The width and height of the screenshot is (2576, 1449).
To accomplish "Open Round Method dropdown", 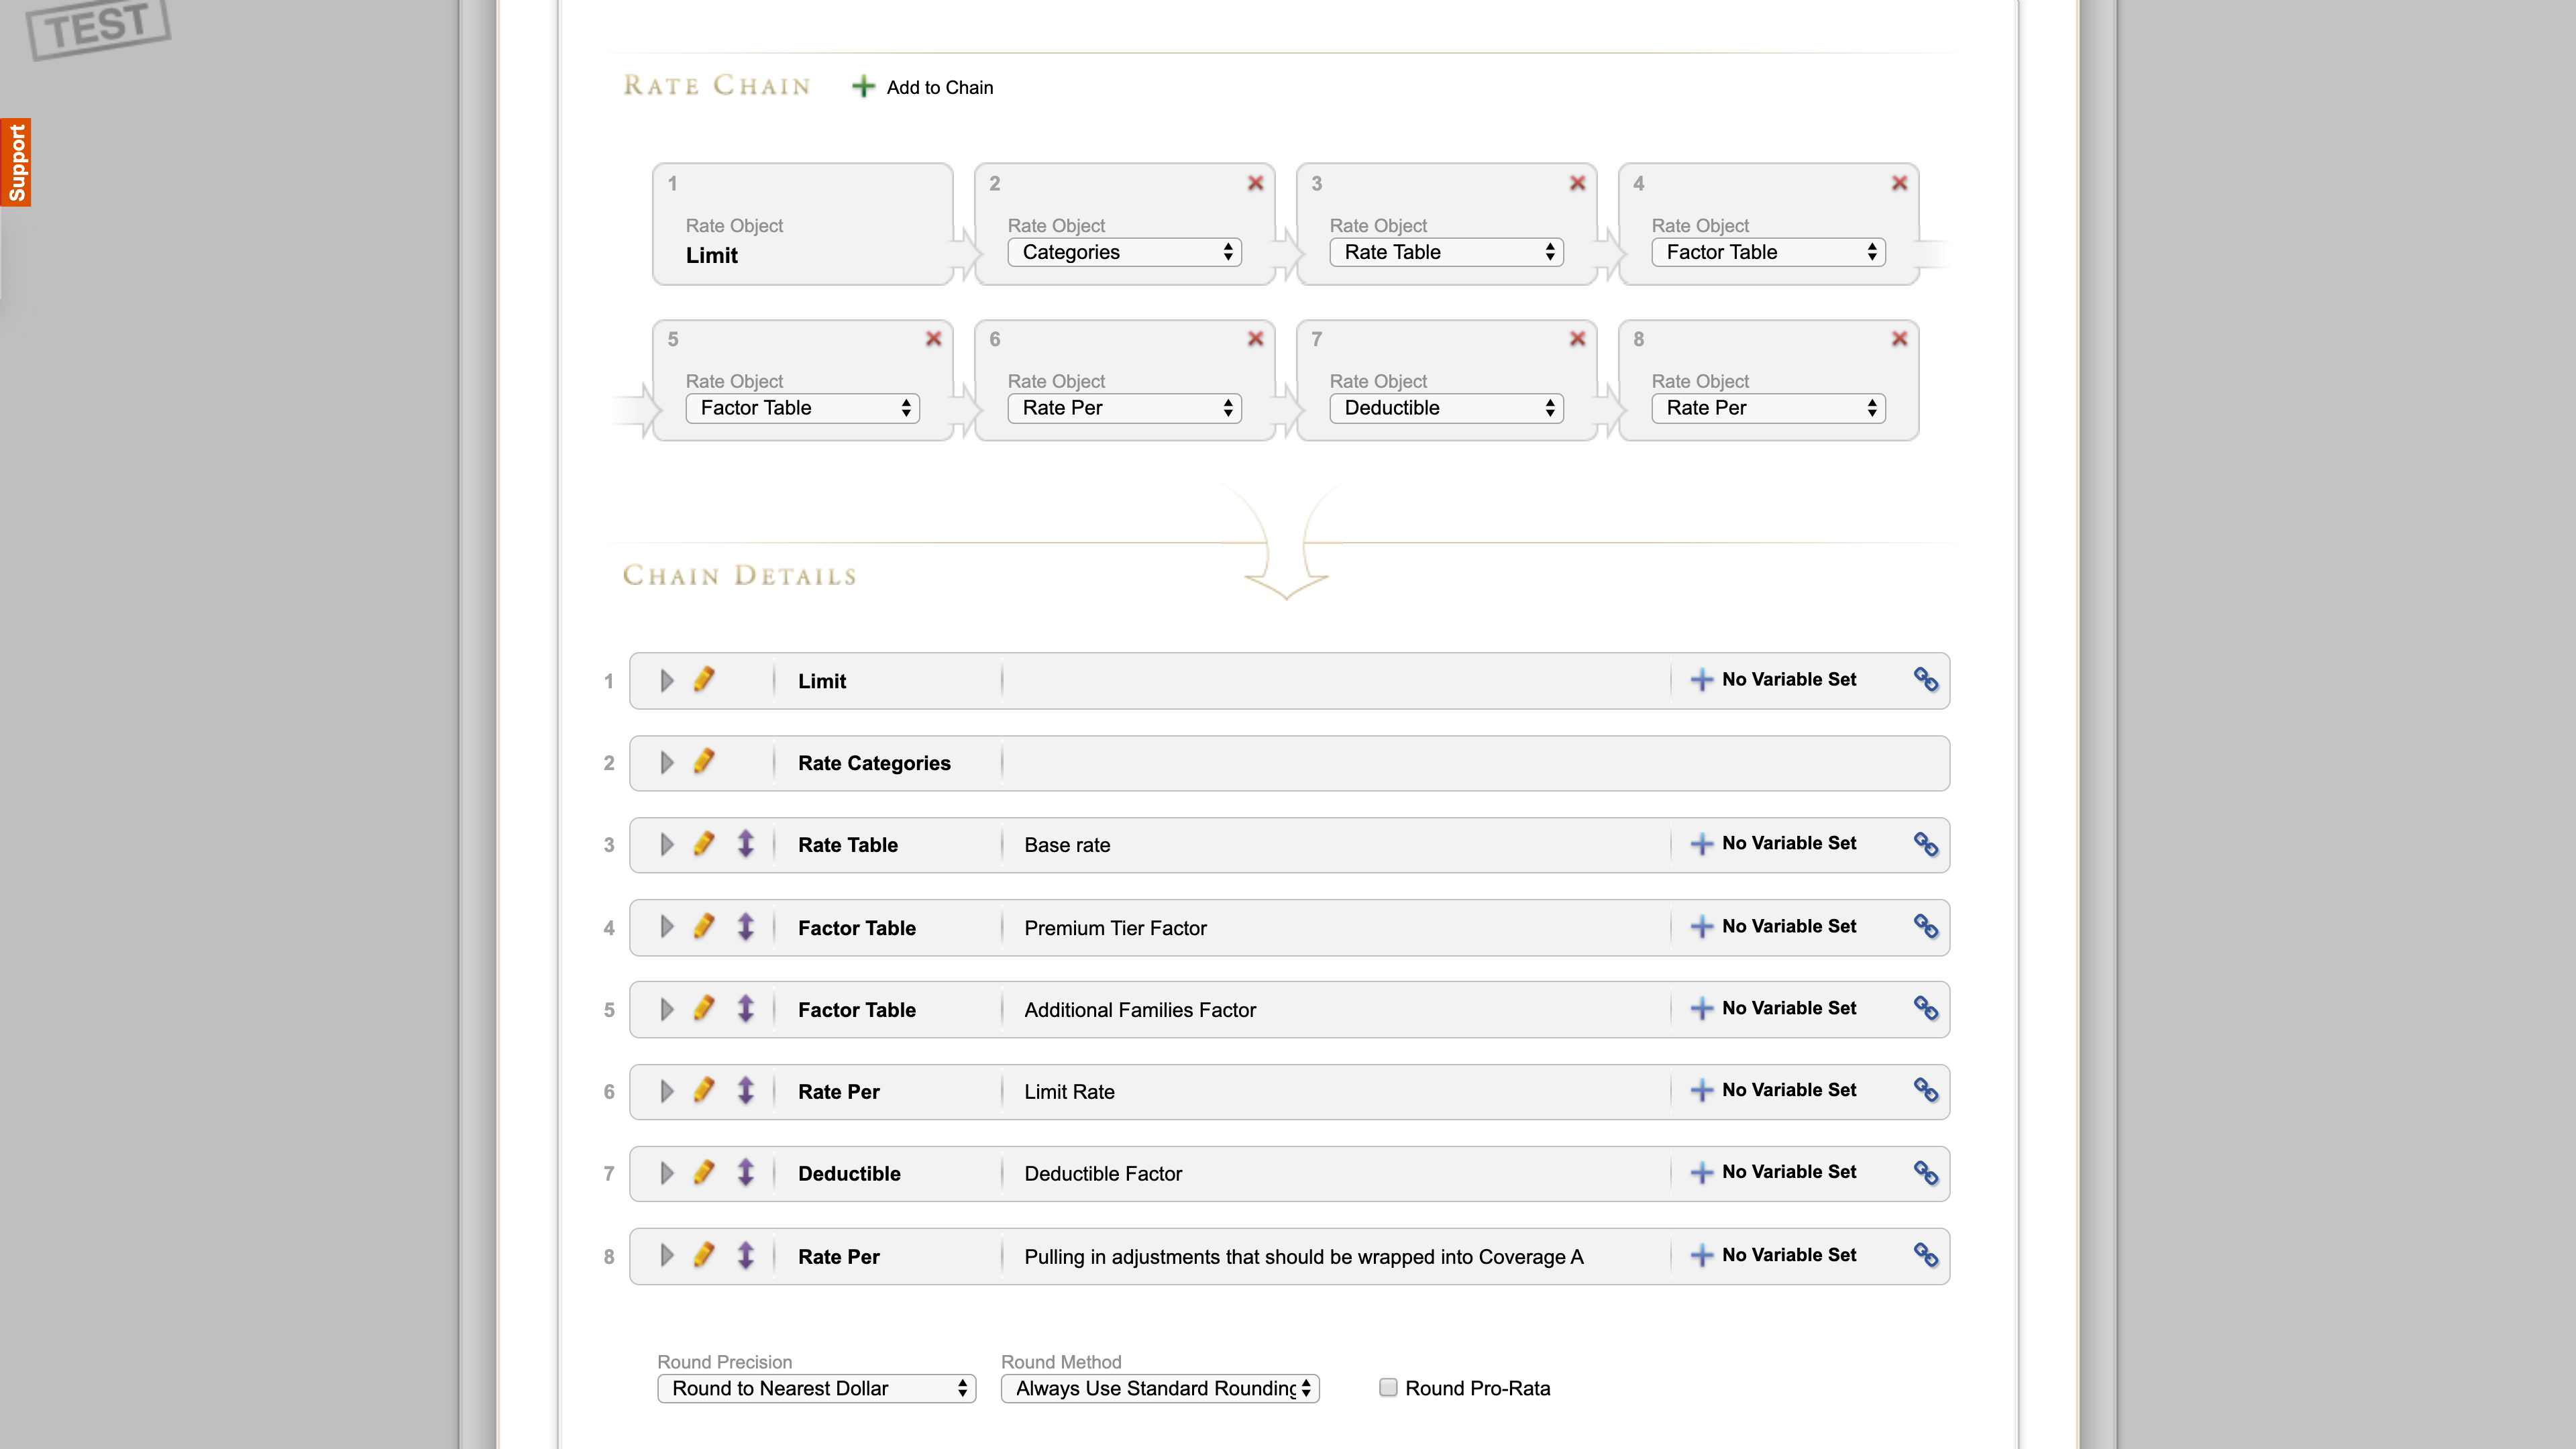I will (1160, 1388).
